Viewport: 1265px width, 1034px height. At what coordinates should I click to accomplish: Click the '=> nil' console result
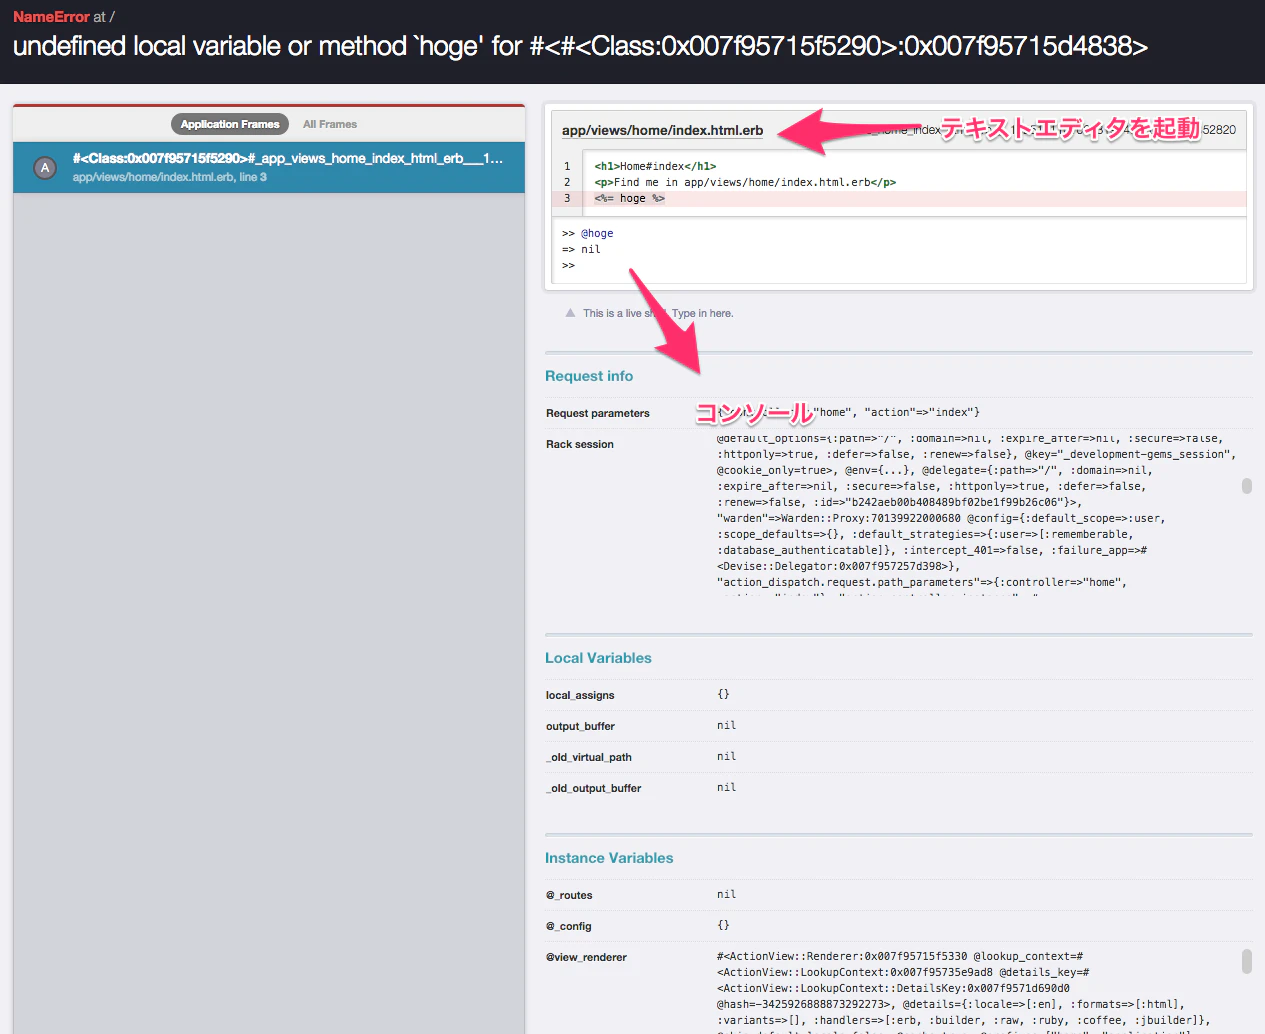pyautogui.click(x=581, y=249)
